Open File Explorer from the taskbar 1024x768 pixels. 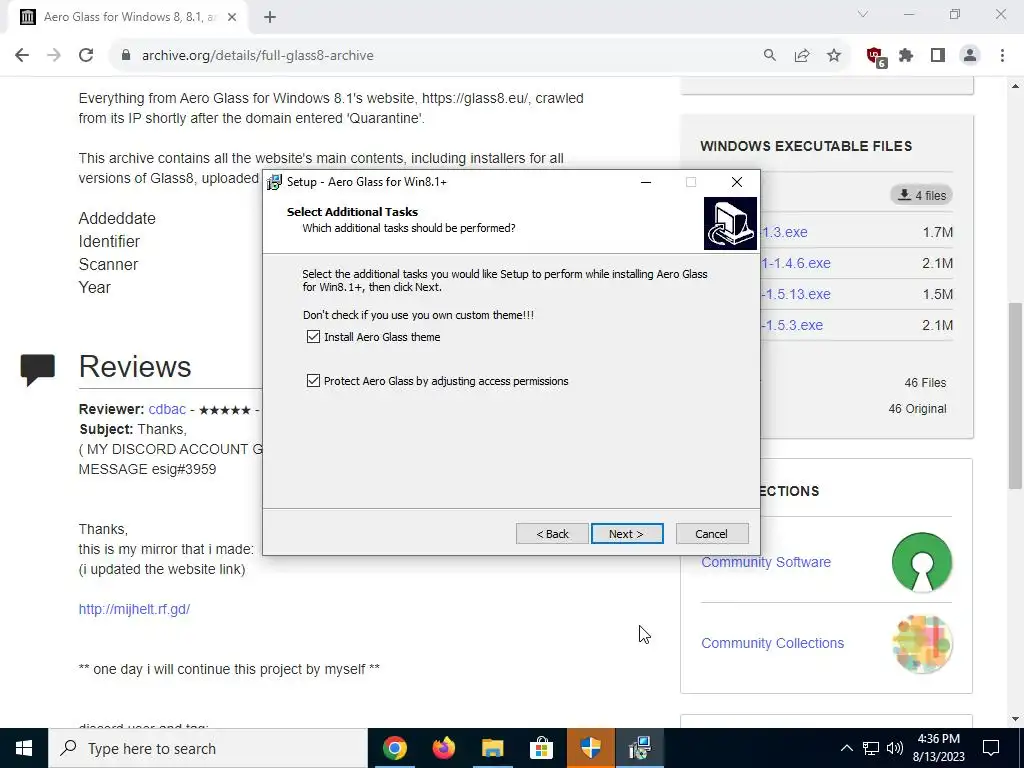point(493,748)
